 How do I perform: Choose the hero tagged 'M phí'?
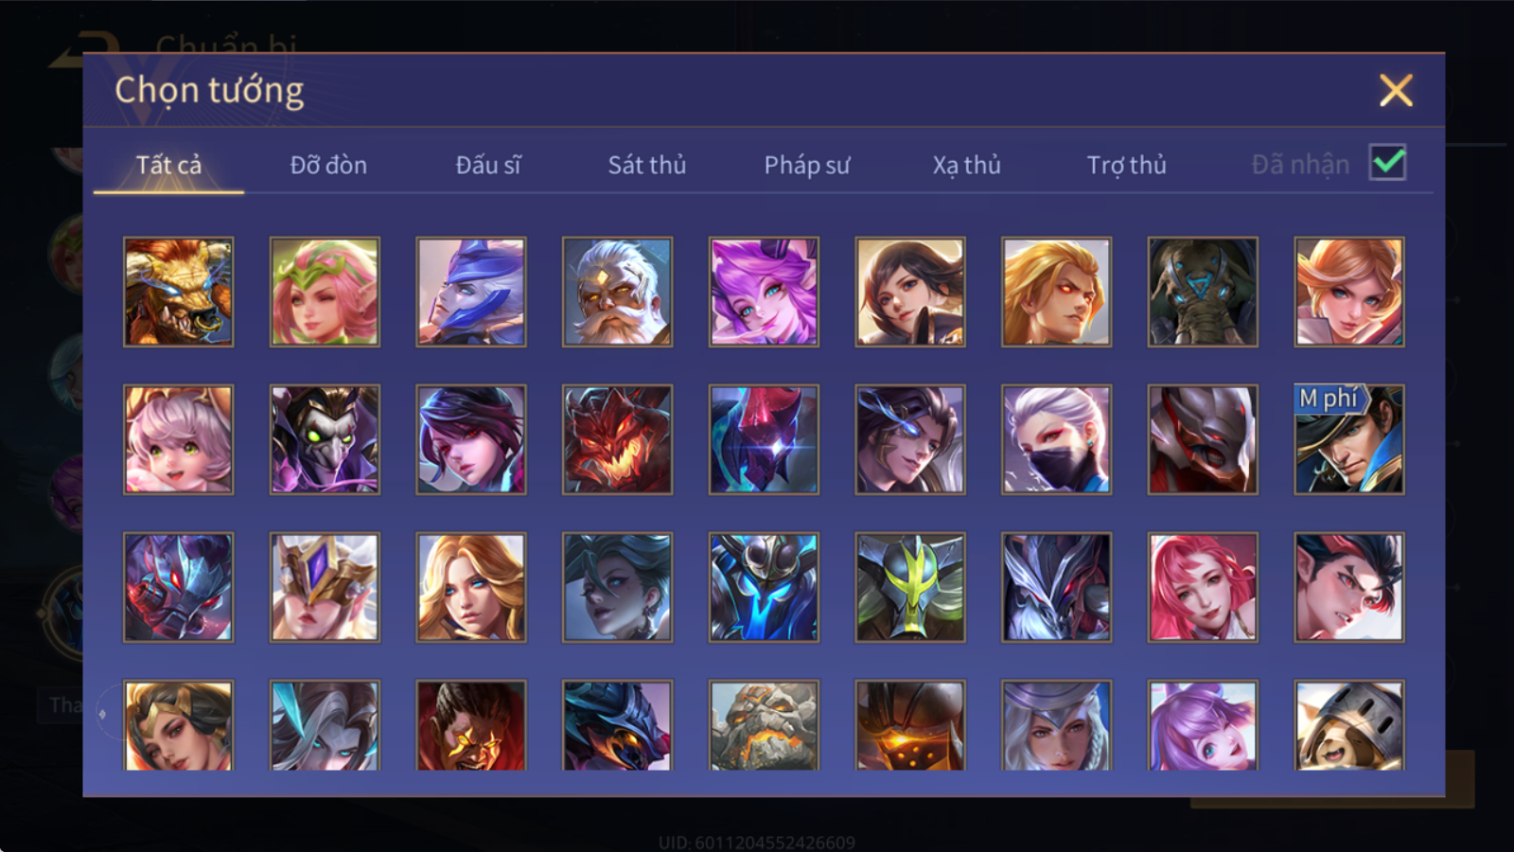point(1349,440)
